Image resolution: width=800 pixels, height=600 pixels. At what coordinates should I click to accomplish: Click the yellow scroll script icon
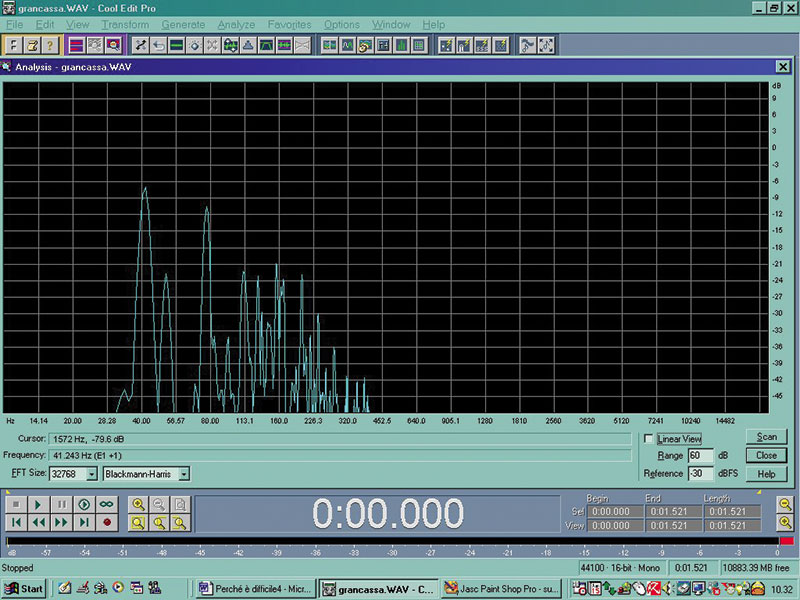pos(32,45)
